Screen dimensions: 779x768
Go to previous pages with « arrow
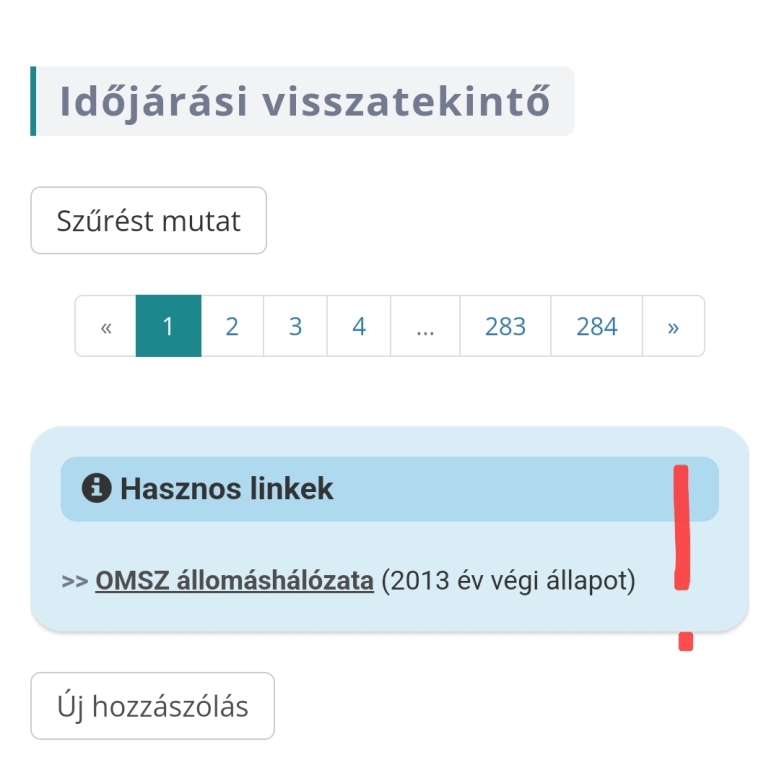point(105,326)
